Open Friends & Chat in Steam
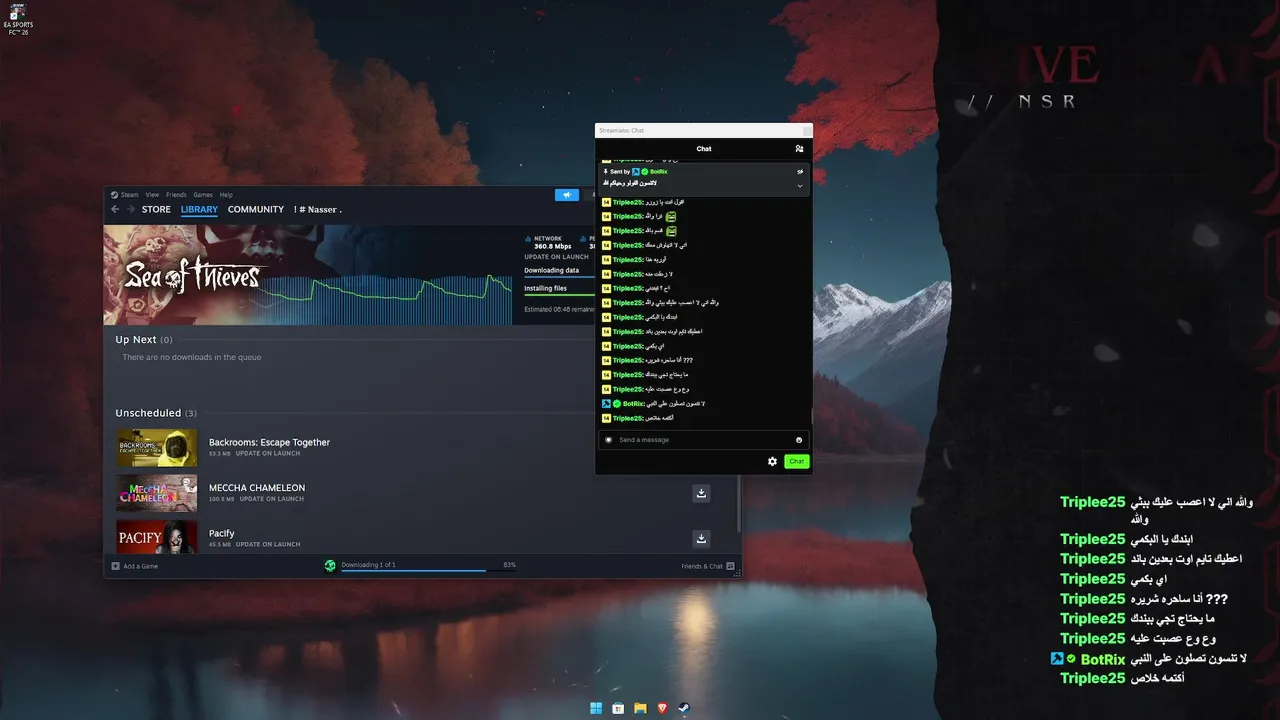The width and height of the screenshot is (1280, 720). [x=708, y=566]
